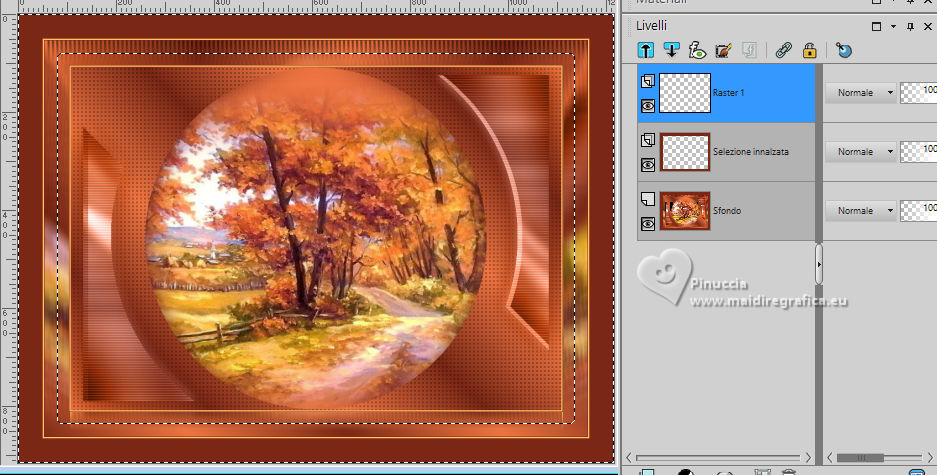Adjust opacity slider of Raster 1

pyautogui.click(x=918, y=93)
